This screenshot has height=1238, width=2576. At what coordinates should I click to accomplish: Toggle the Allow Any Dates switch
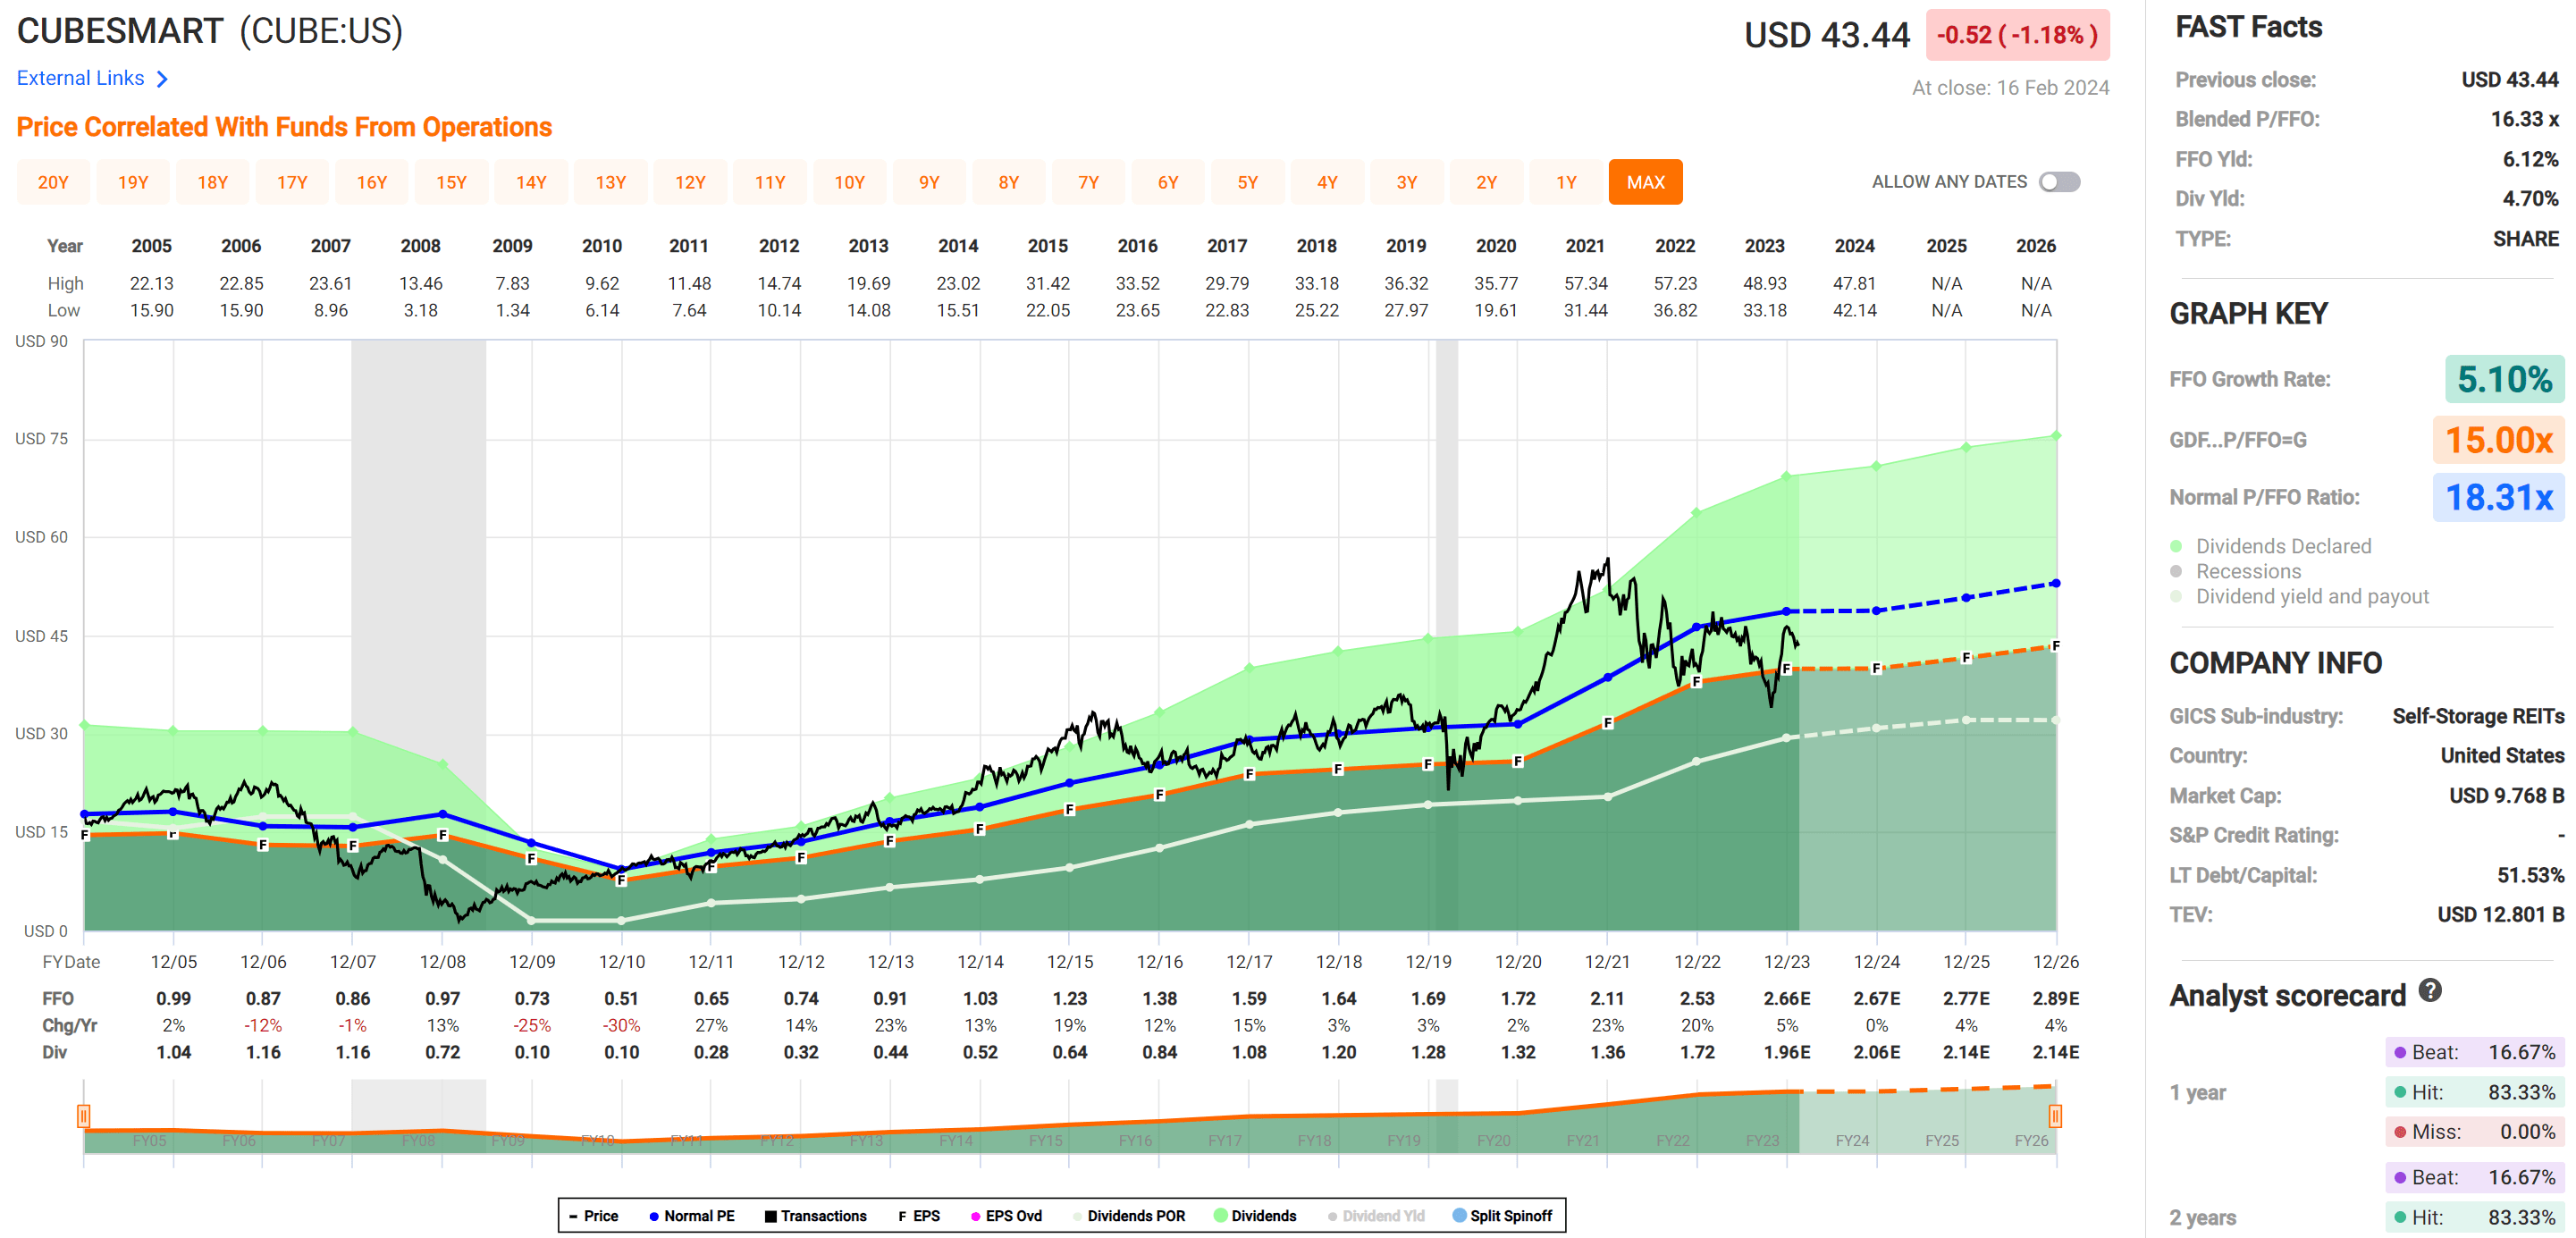click(x=2059, y=182)
